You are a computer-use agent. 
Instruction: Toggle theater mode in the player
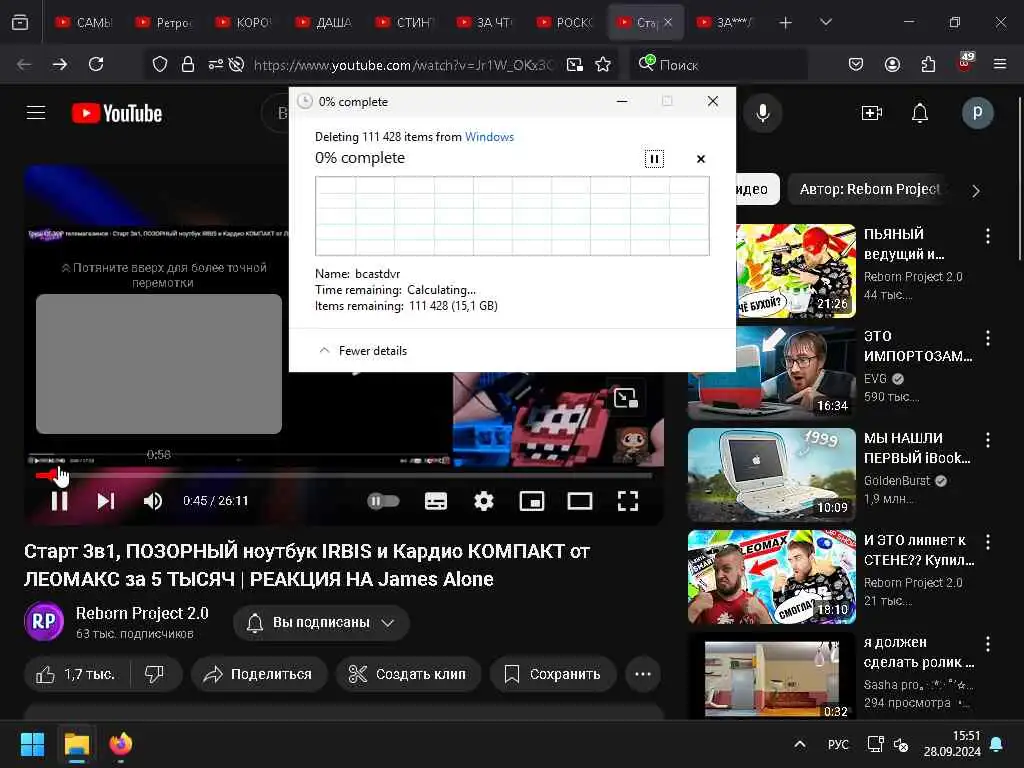(x=580, y=501)
